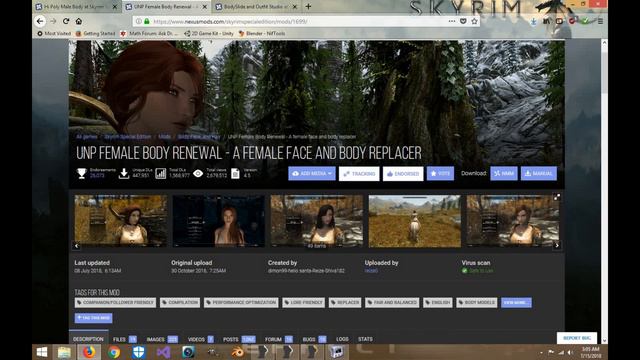Open the 2D Game Kit - Unity bookmark
Screen dimensions: 640x360
pyautogui.click(x=209, y=33)
